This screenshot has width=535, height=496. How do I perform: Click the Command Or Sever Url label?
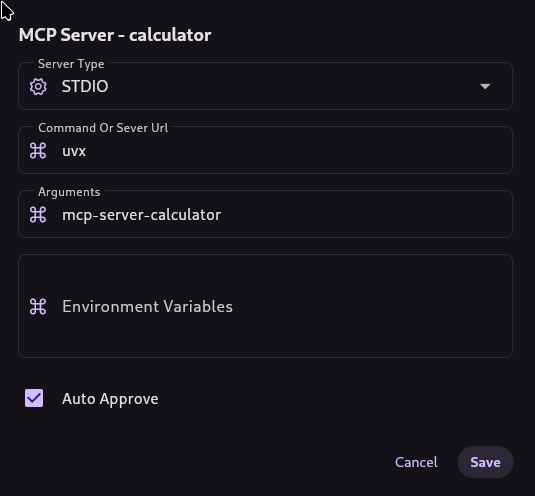(x=103, y=128)
